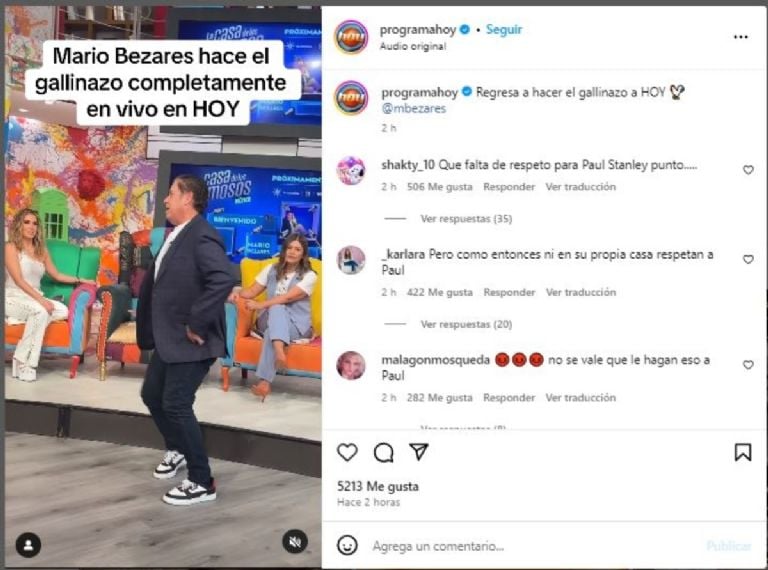
Task: Open the three-dot more options menu
Action: tap(741, 37)
